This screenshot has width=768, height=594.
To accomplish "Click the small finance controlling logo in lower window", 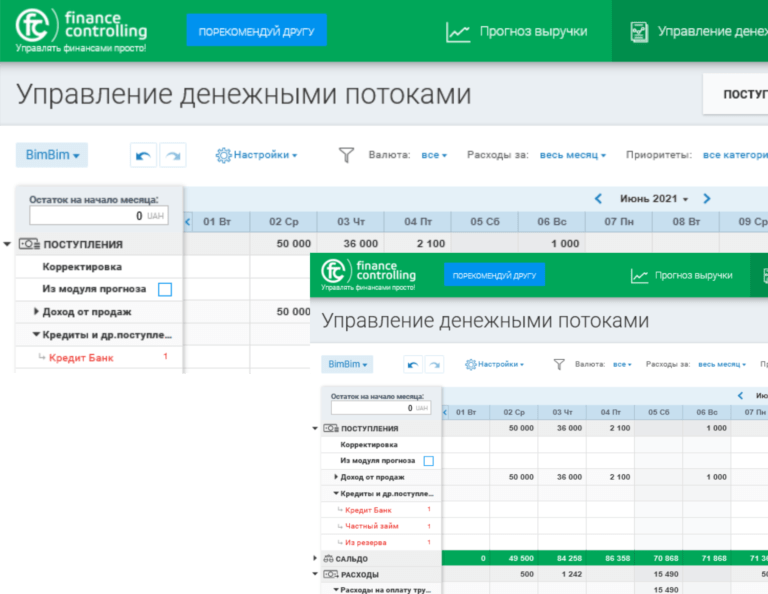I will (x=368, y=275).
